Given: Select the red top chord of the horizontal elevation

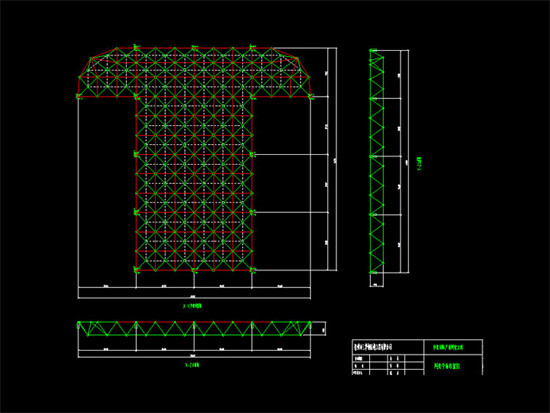Looking at the screenshot, I should 194,322.
